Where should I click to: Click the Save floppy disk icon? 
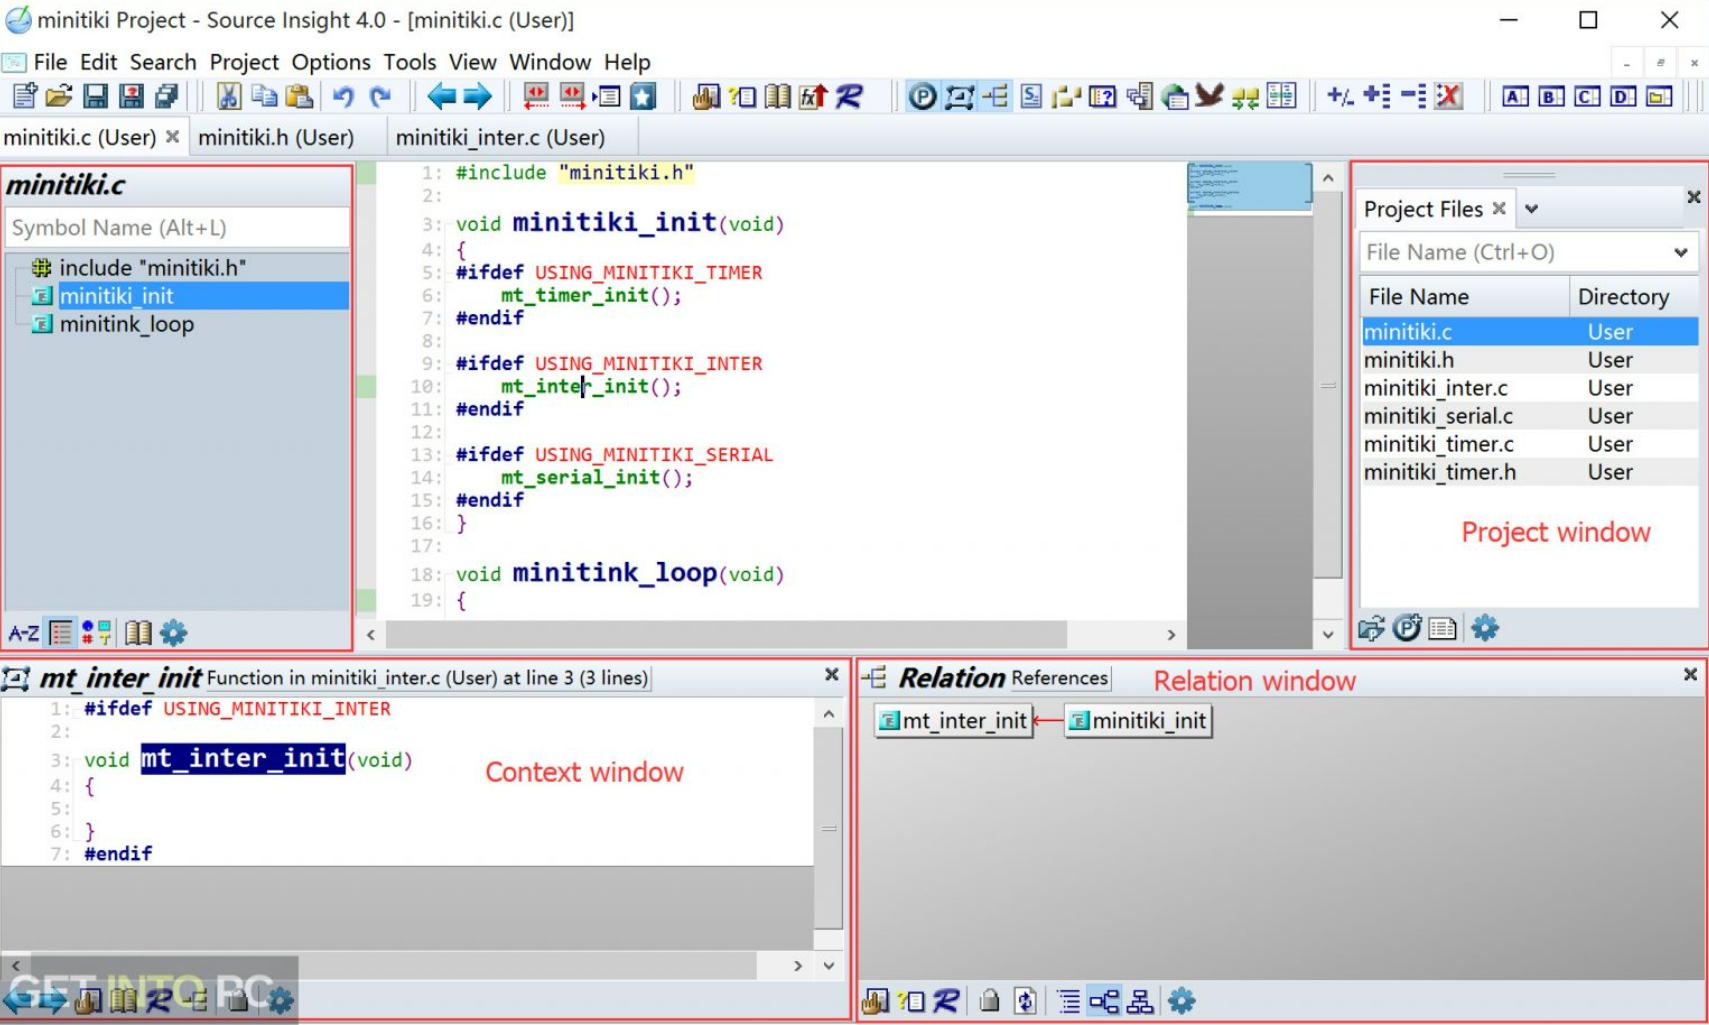coord(95,96)
